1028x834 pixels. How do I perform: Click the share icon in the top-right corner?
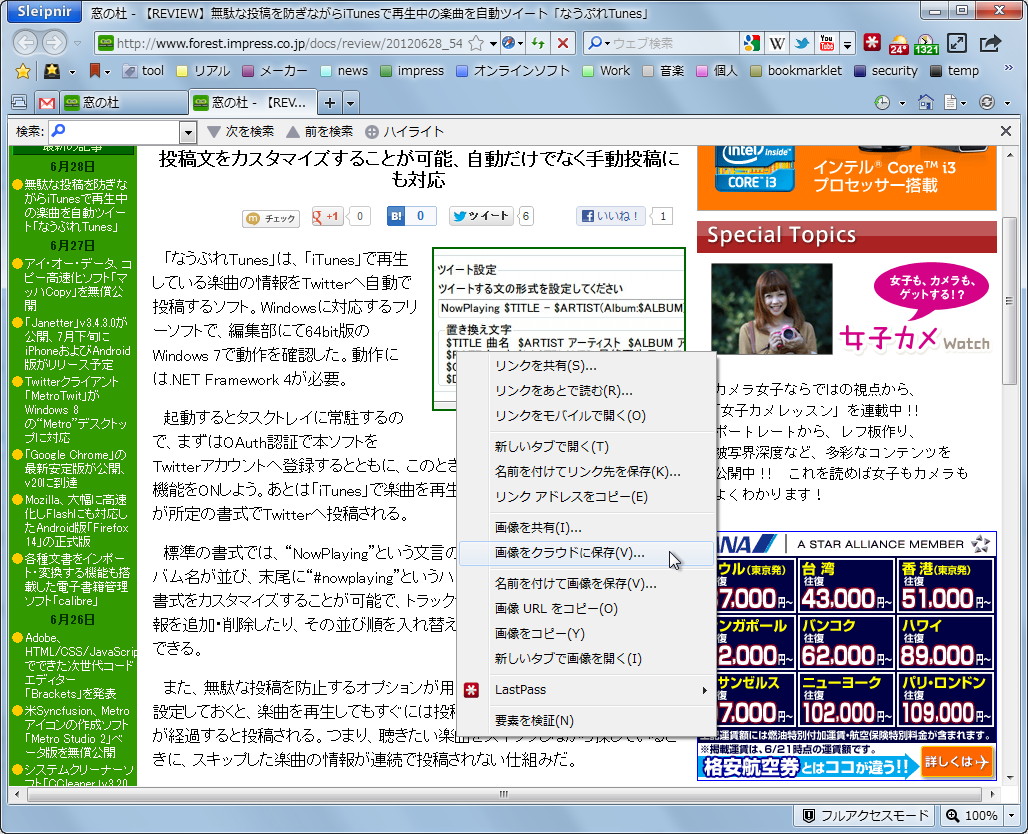[x=992, y=43]
